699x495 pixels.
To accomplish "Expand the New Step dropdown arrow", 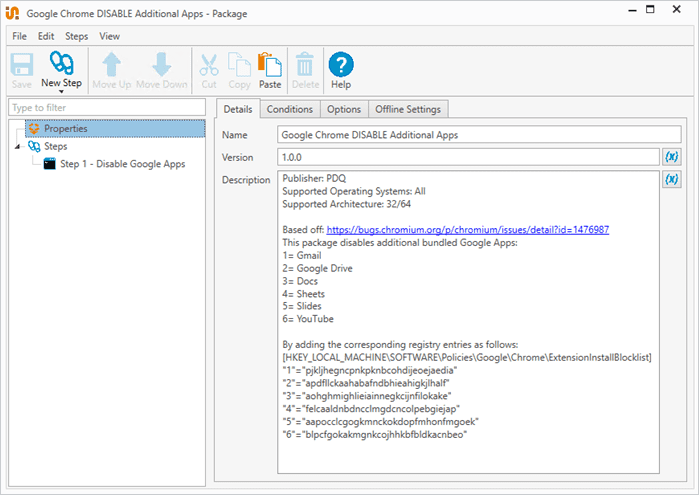I will (62, 91).
